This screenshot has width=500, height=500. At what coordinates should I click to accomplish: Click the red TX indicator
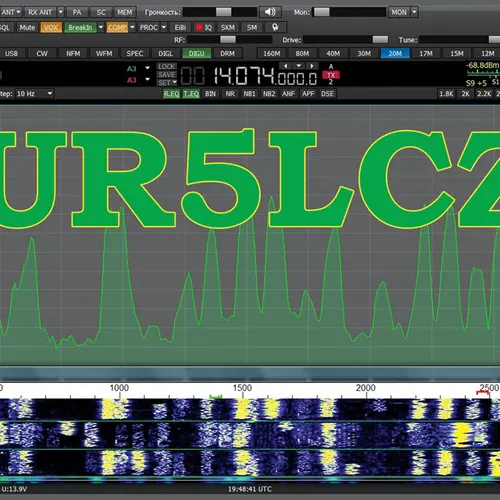(x=331, y=75)
